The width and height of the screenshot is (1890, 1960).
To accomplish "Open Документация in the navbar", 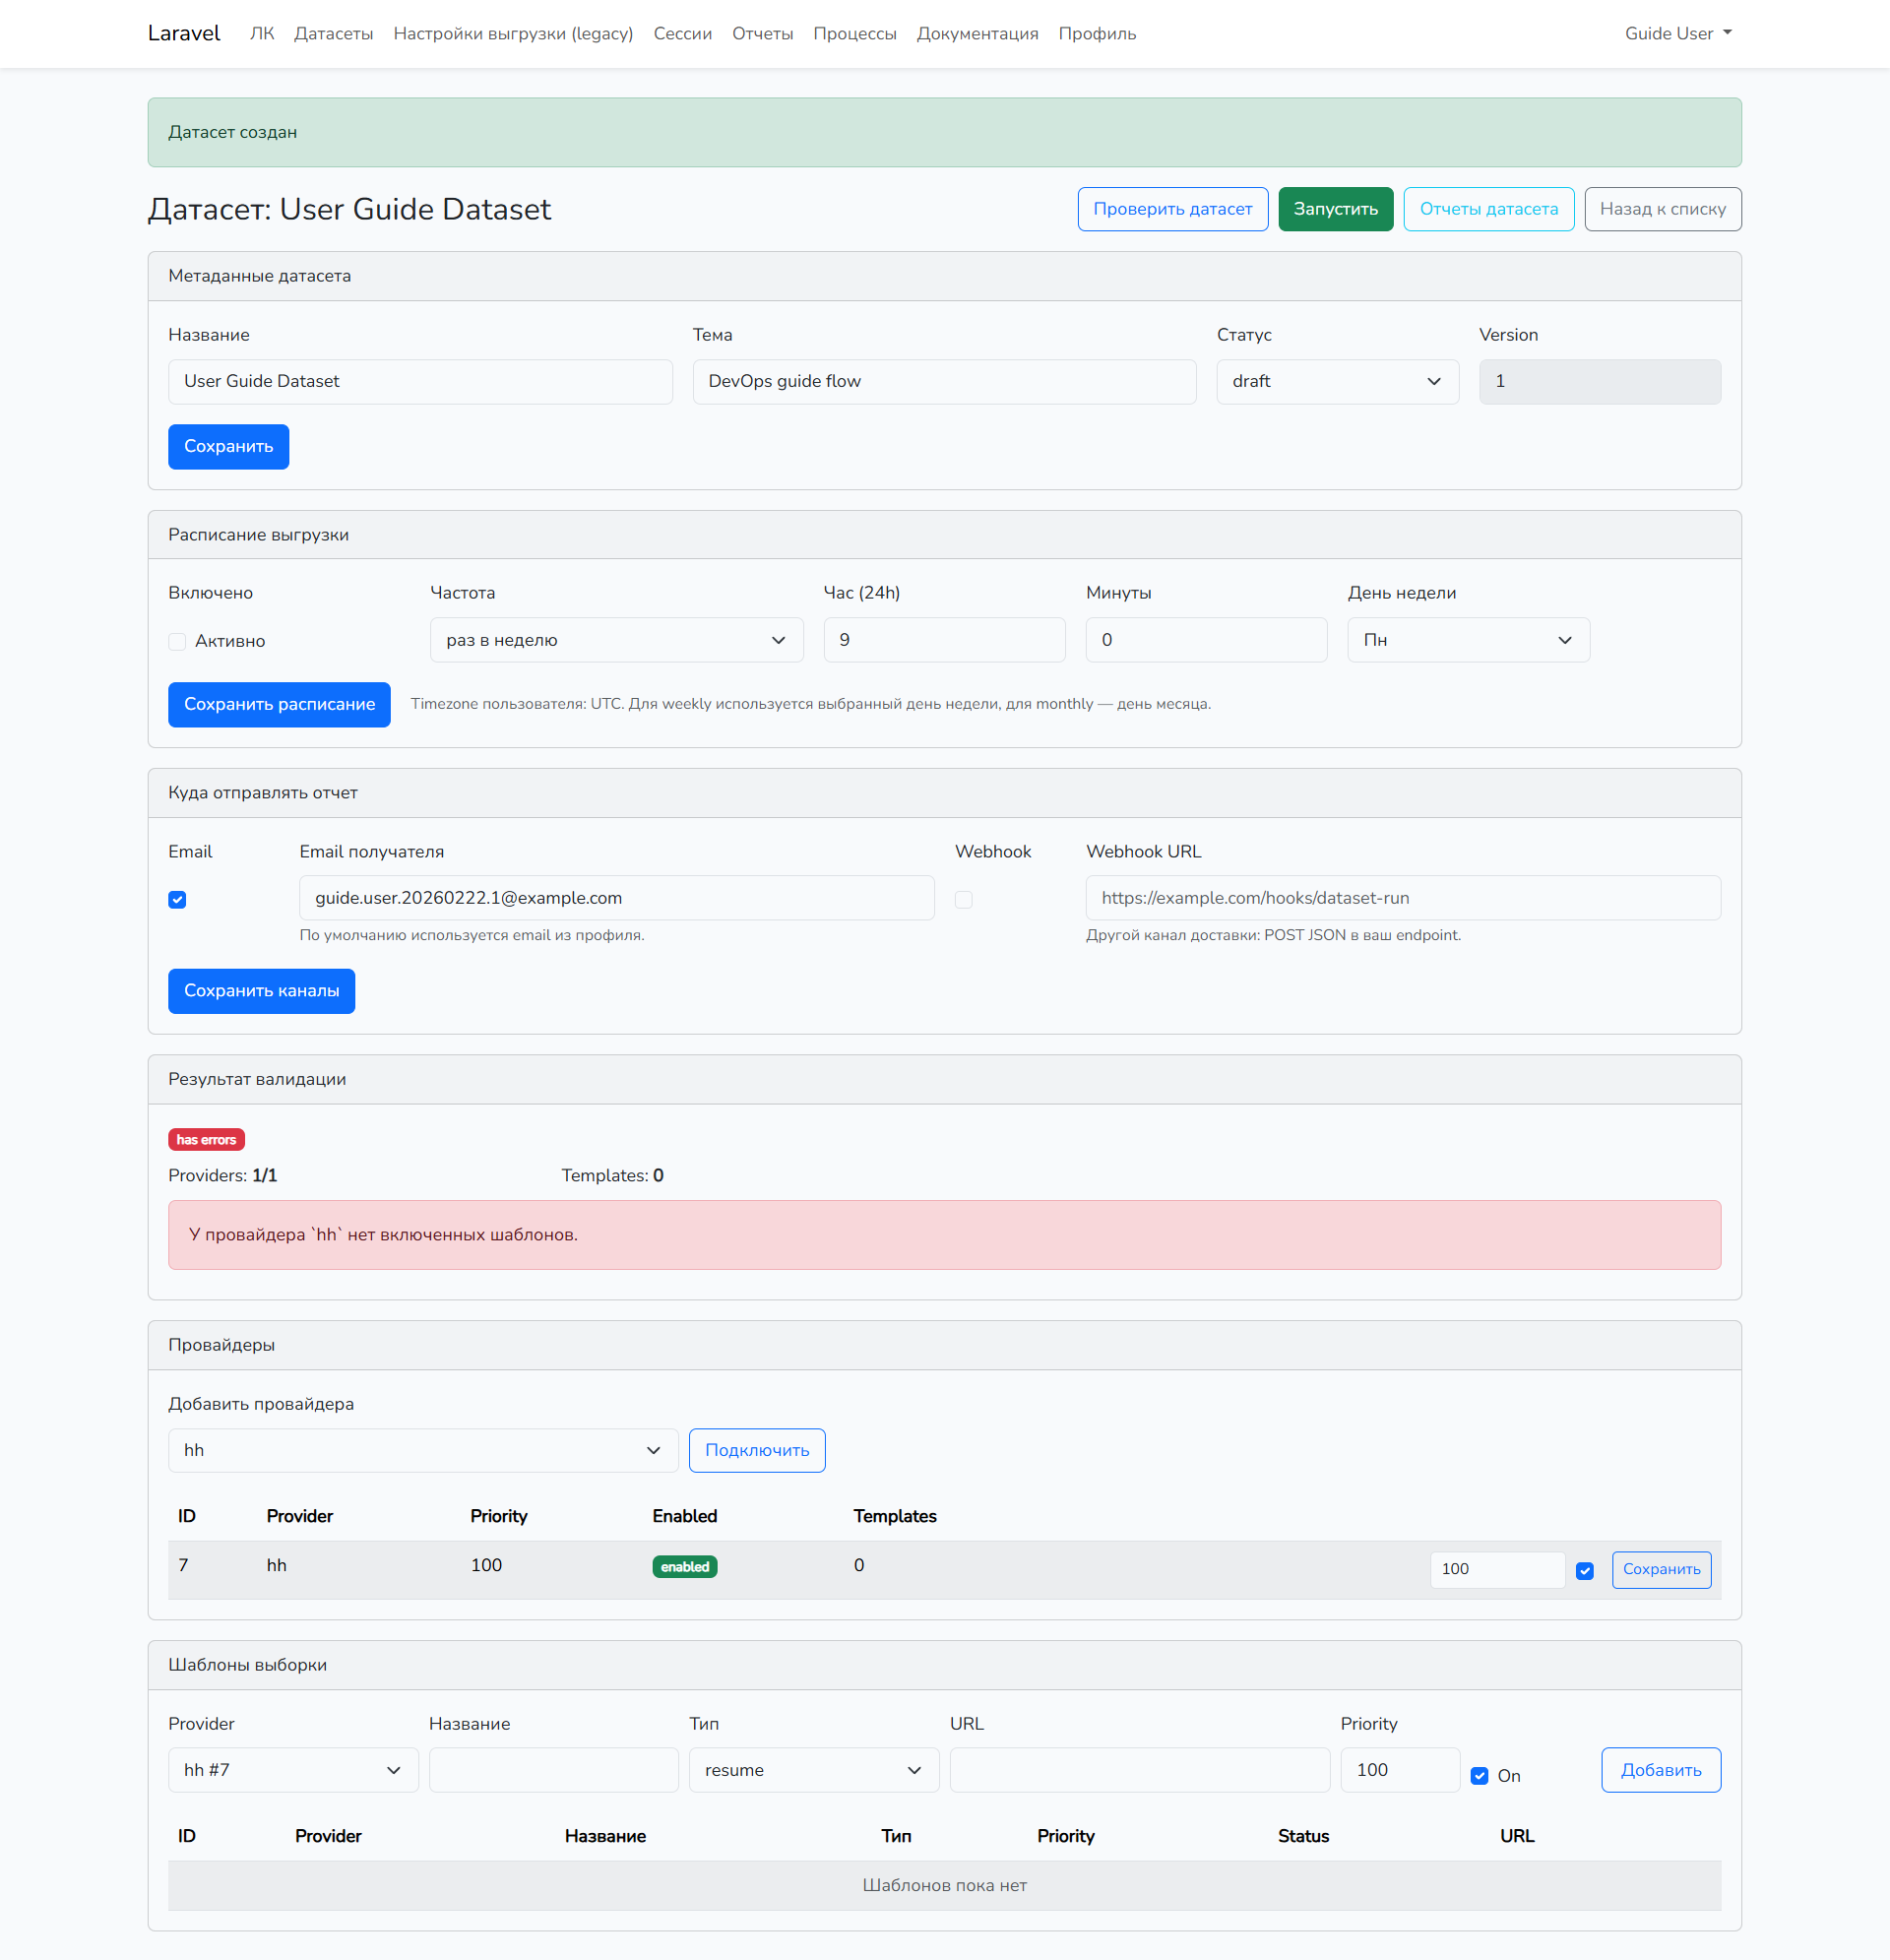I will coord(977,33).
